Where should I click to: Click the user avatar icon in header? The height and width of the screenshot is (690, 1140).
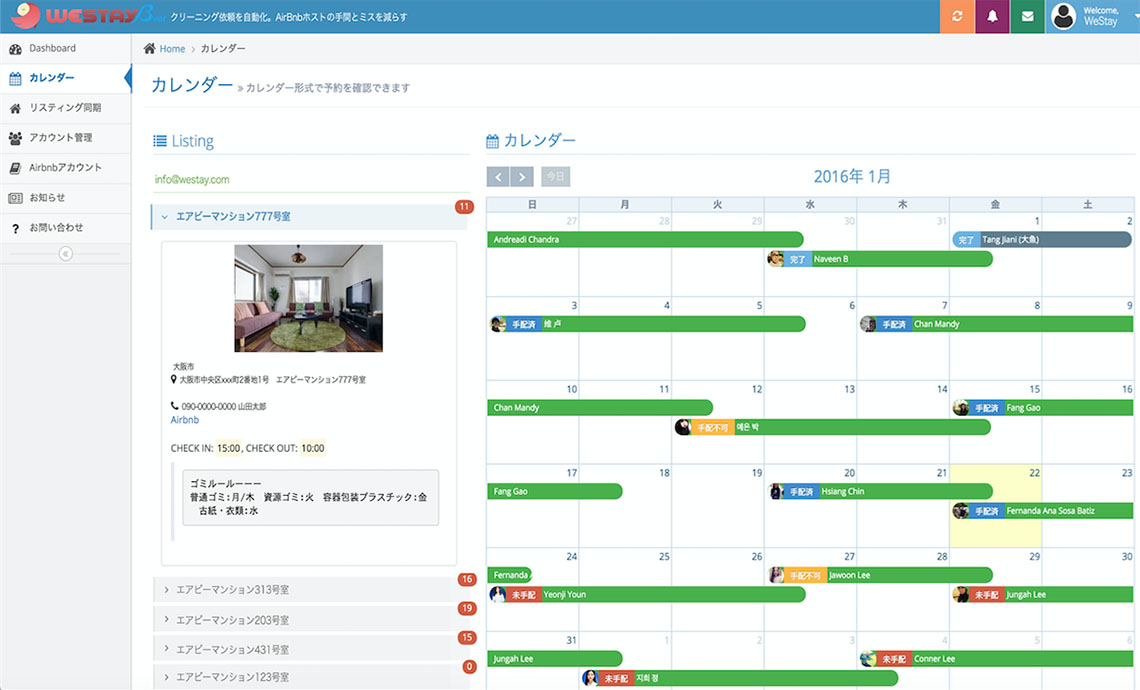[x=1064, y=17]
